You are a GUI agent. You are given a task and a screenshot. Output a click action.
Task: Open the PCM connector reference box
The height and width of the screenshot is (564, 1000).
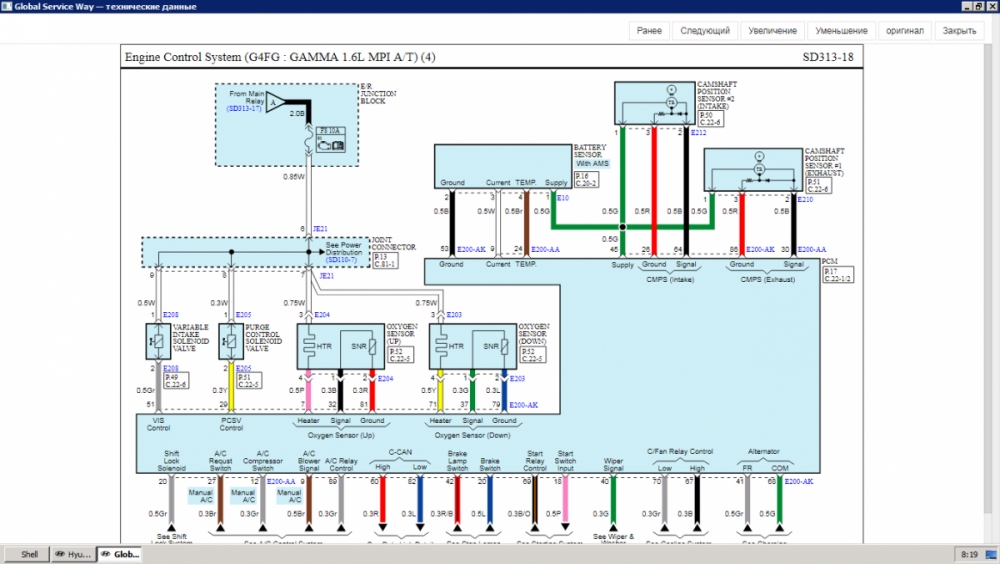click(x=838, y=275)
